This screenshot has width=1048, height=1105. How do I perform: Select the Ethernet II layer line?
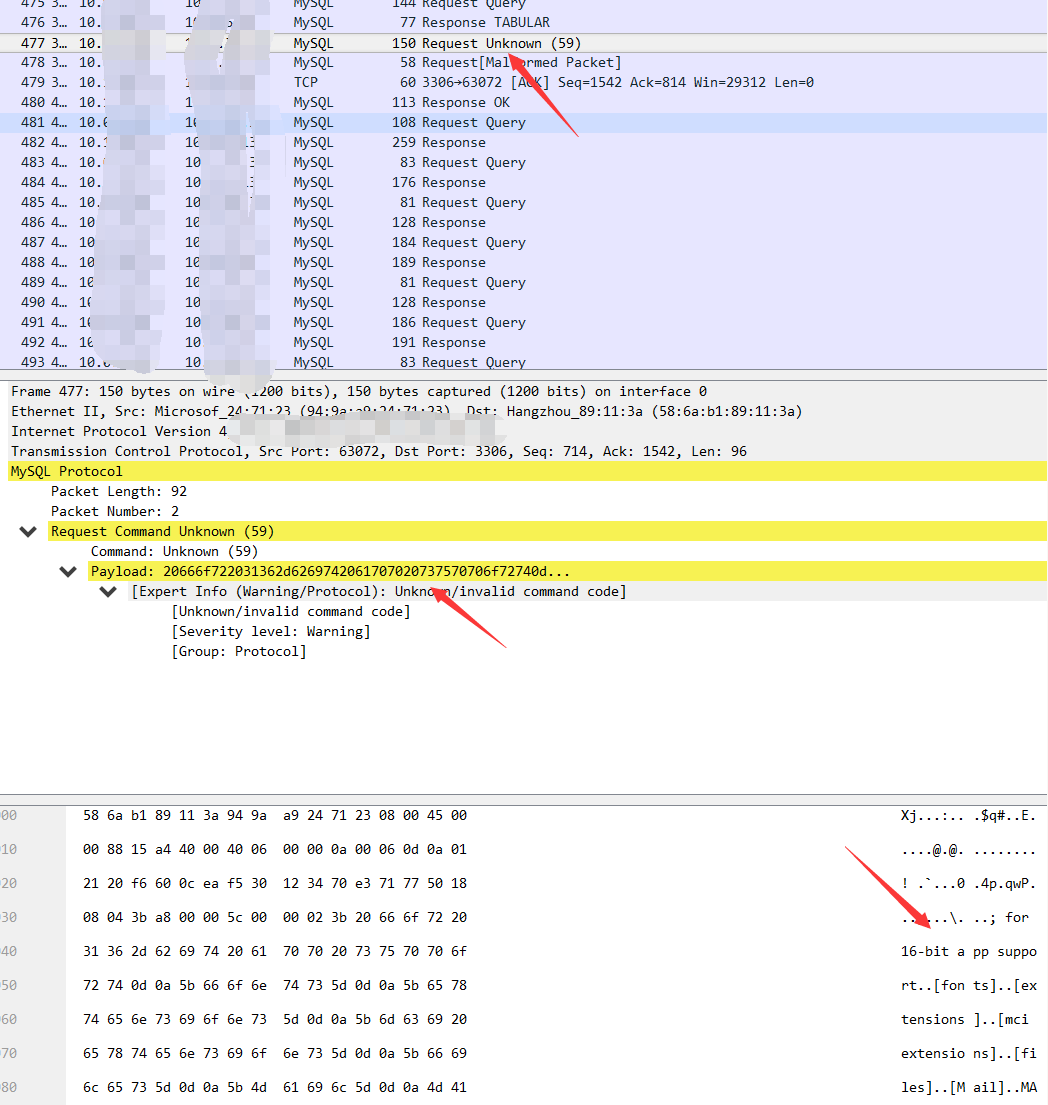(407, 411)
